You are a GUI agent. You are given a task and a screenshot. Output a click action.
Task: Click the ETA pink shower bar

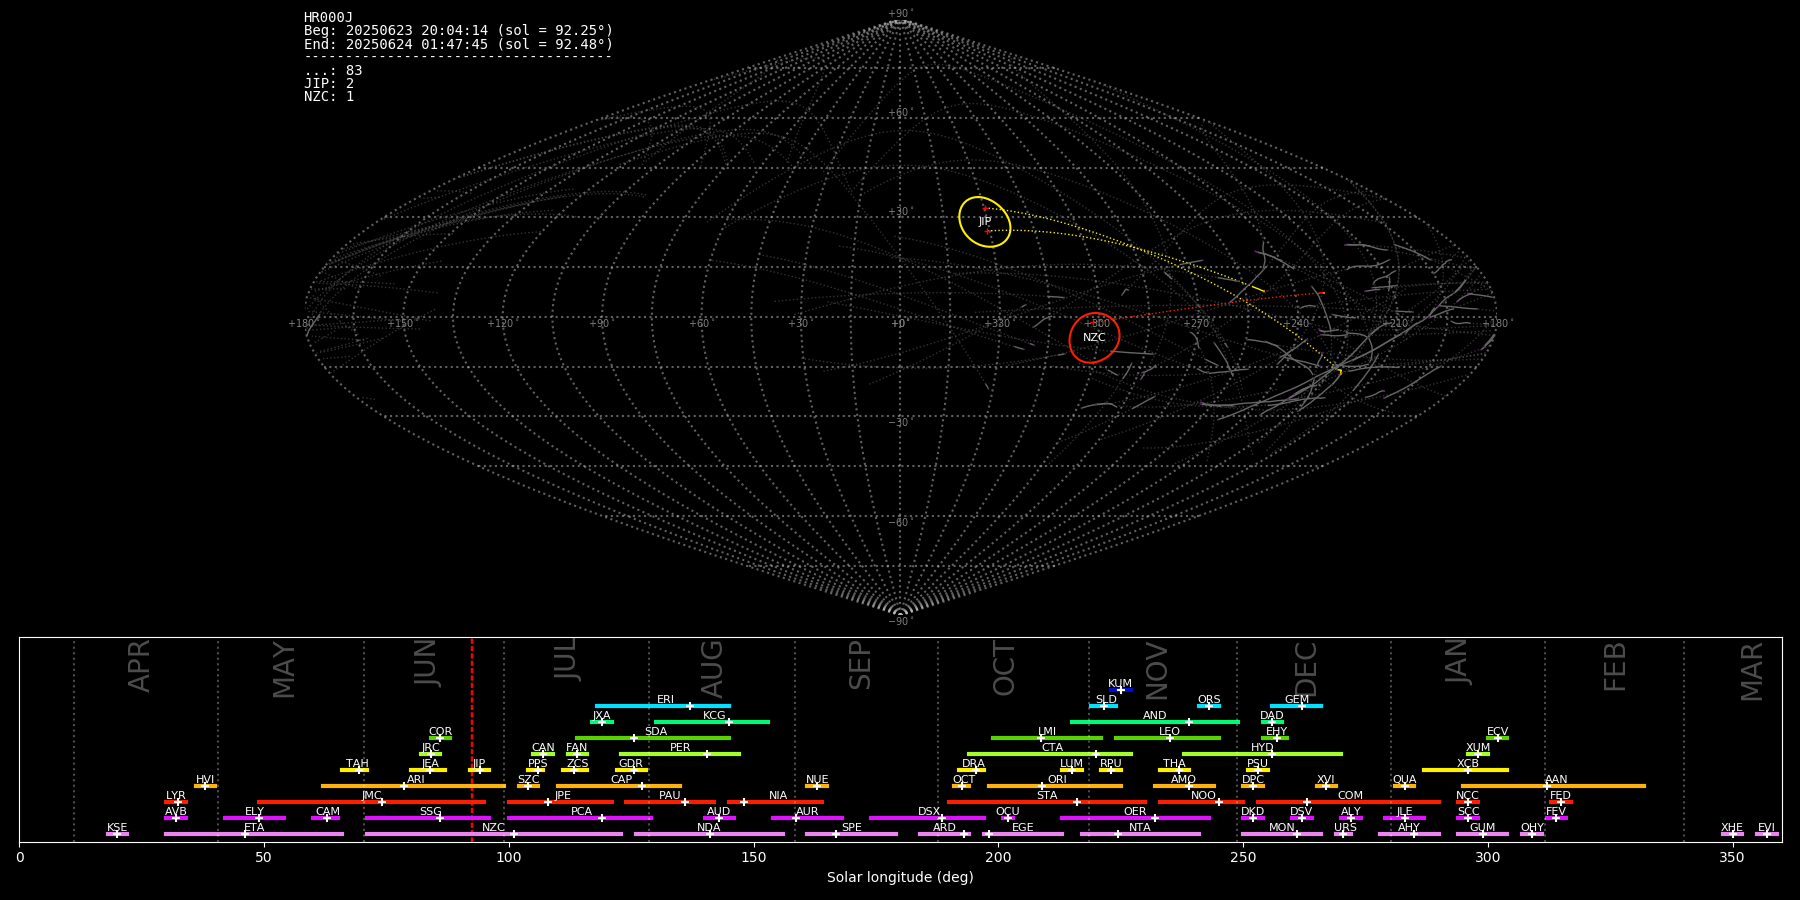point(254,834)
